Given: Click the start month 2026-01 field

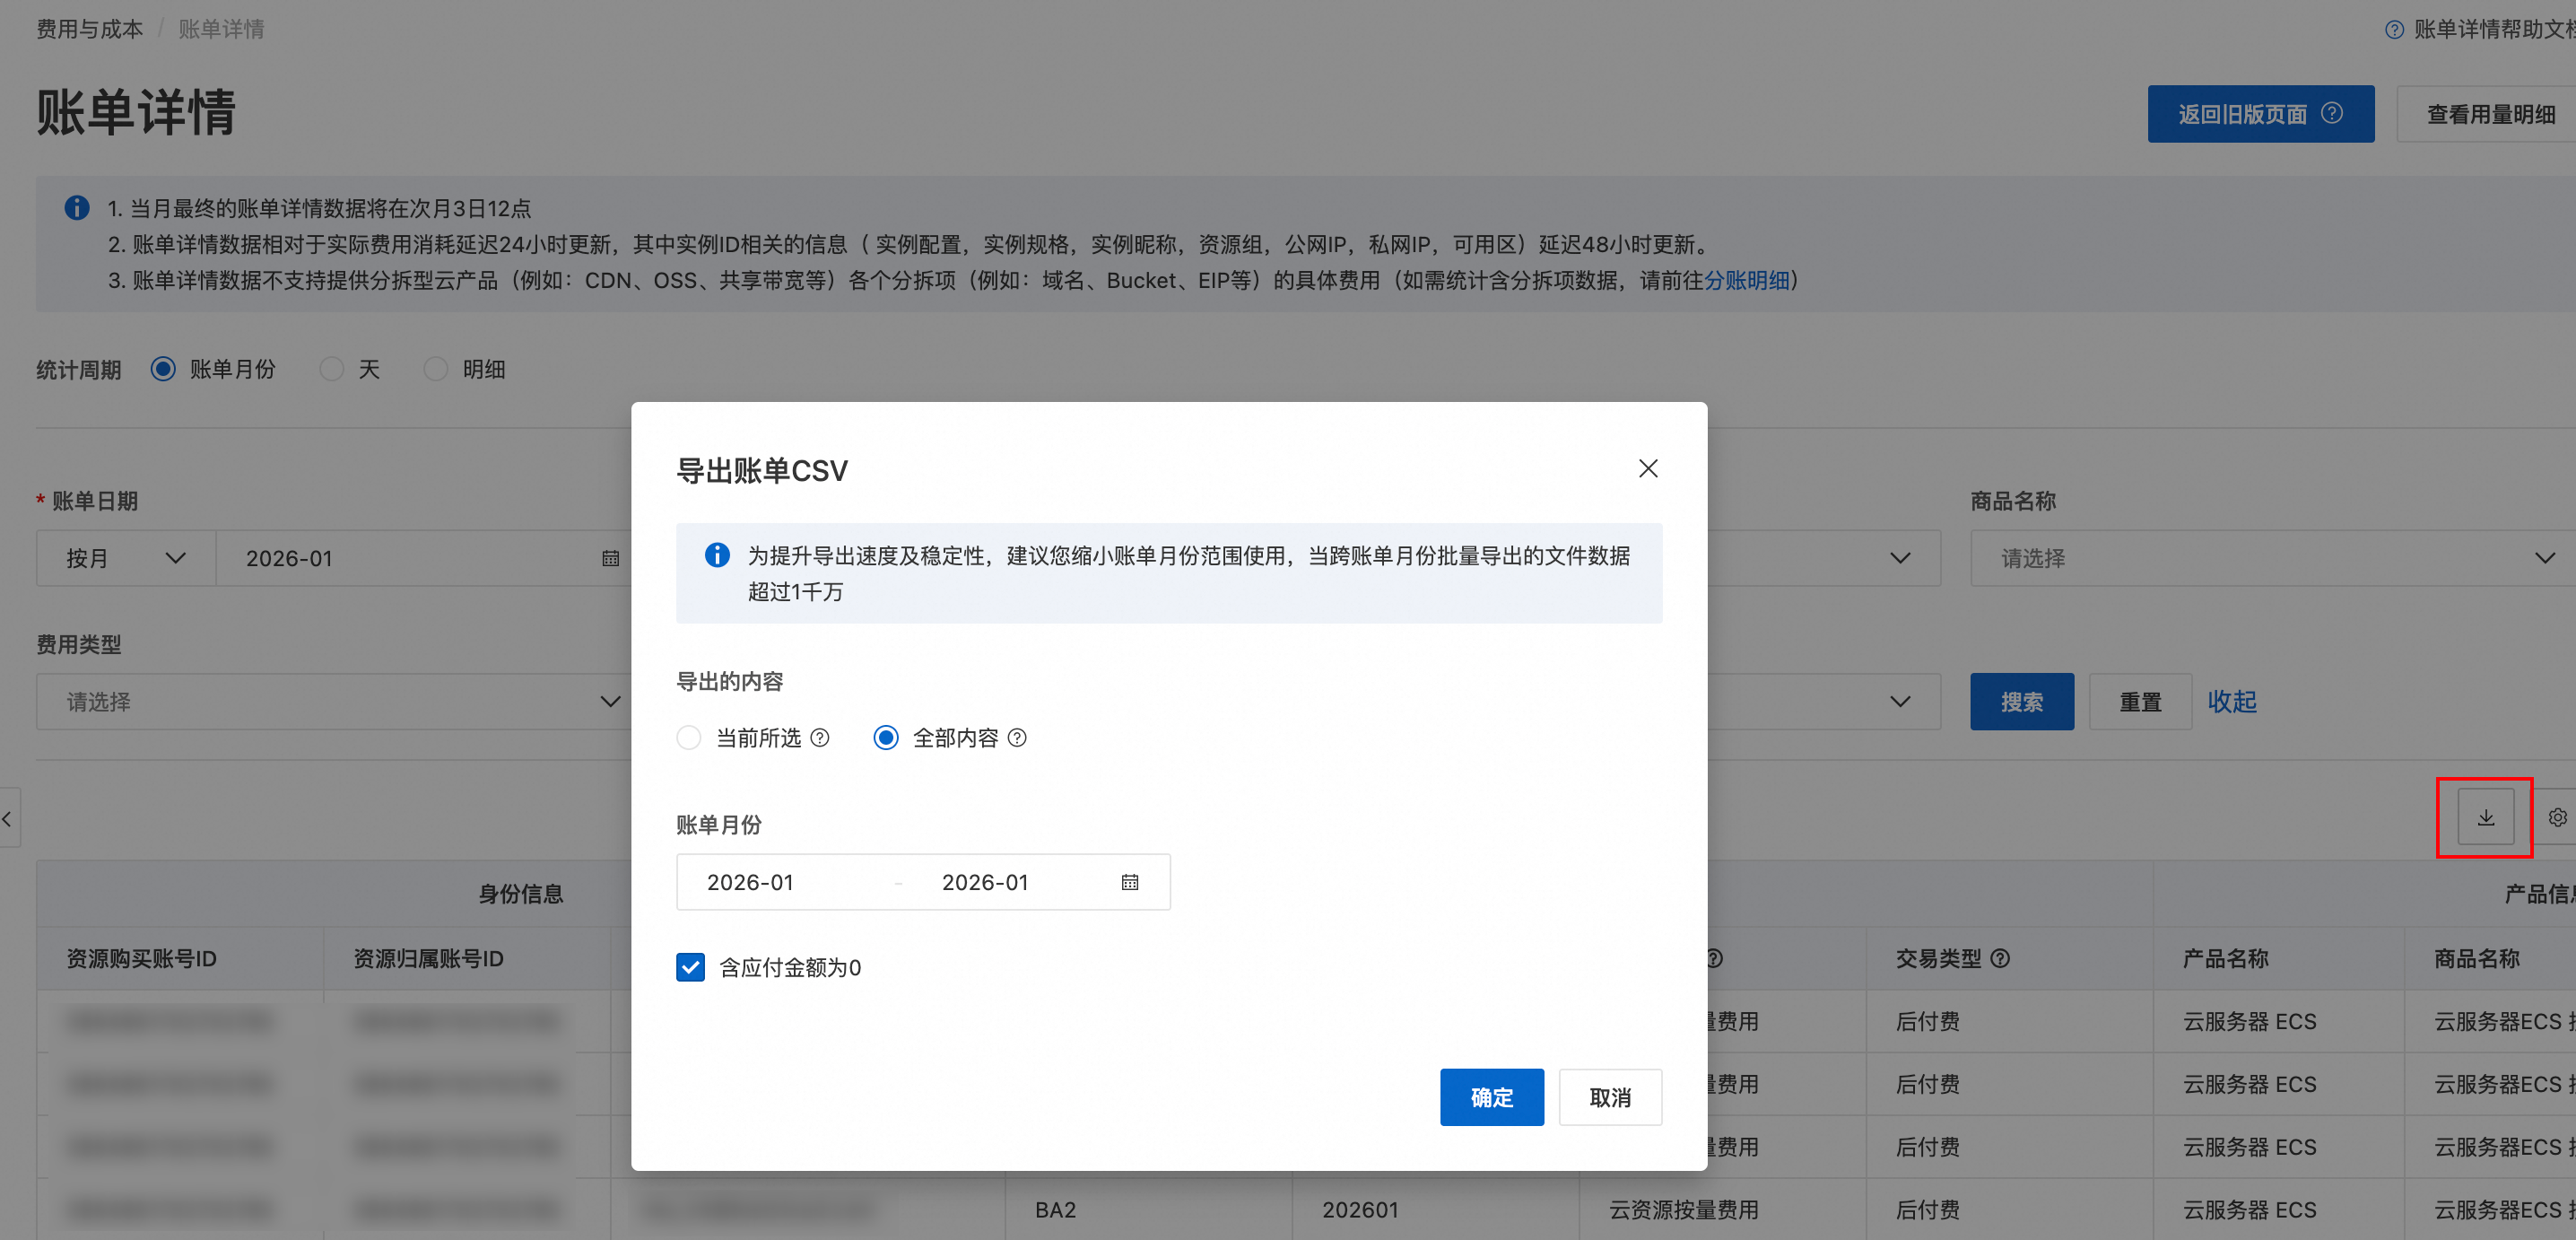Looking at the screenshot, I should 750,882.
